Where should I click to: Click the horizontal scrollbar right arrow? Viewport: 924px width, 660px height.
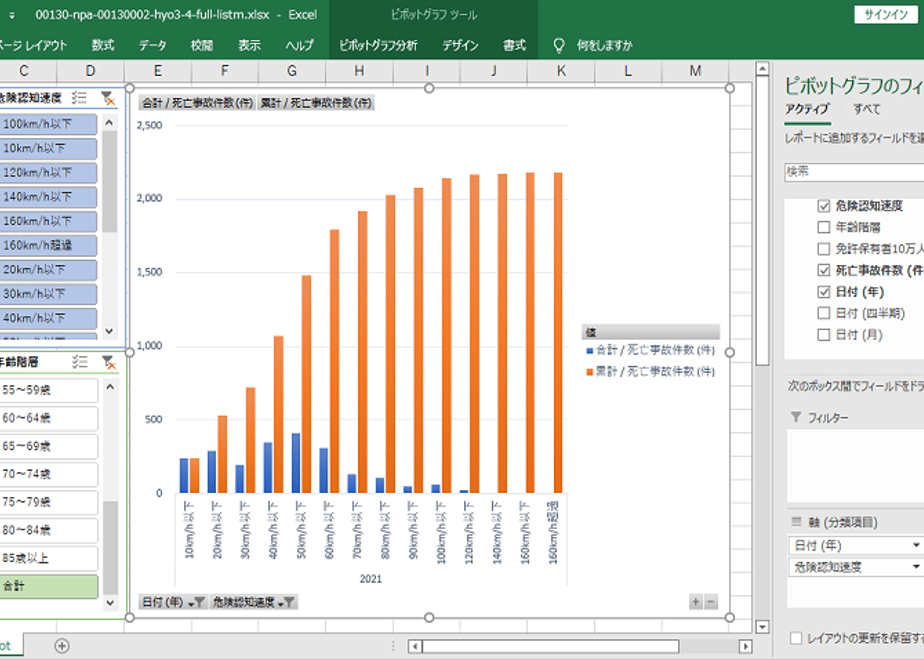click(745, 646)
